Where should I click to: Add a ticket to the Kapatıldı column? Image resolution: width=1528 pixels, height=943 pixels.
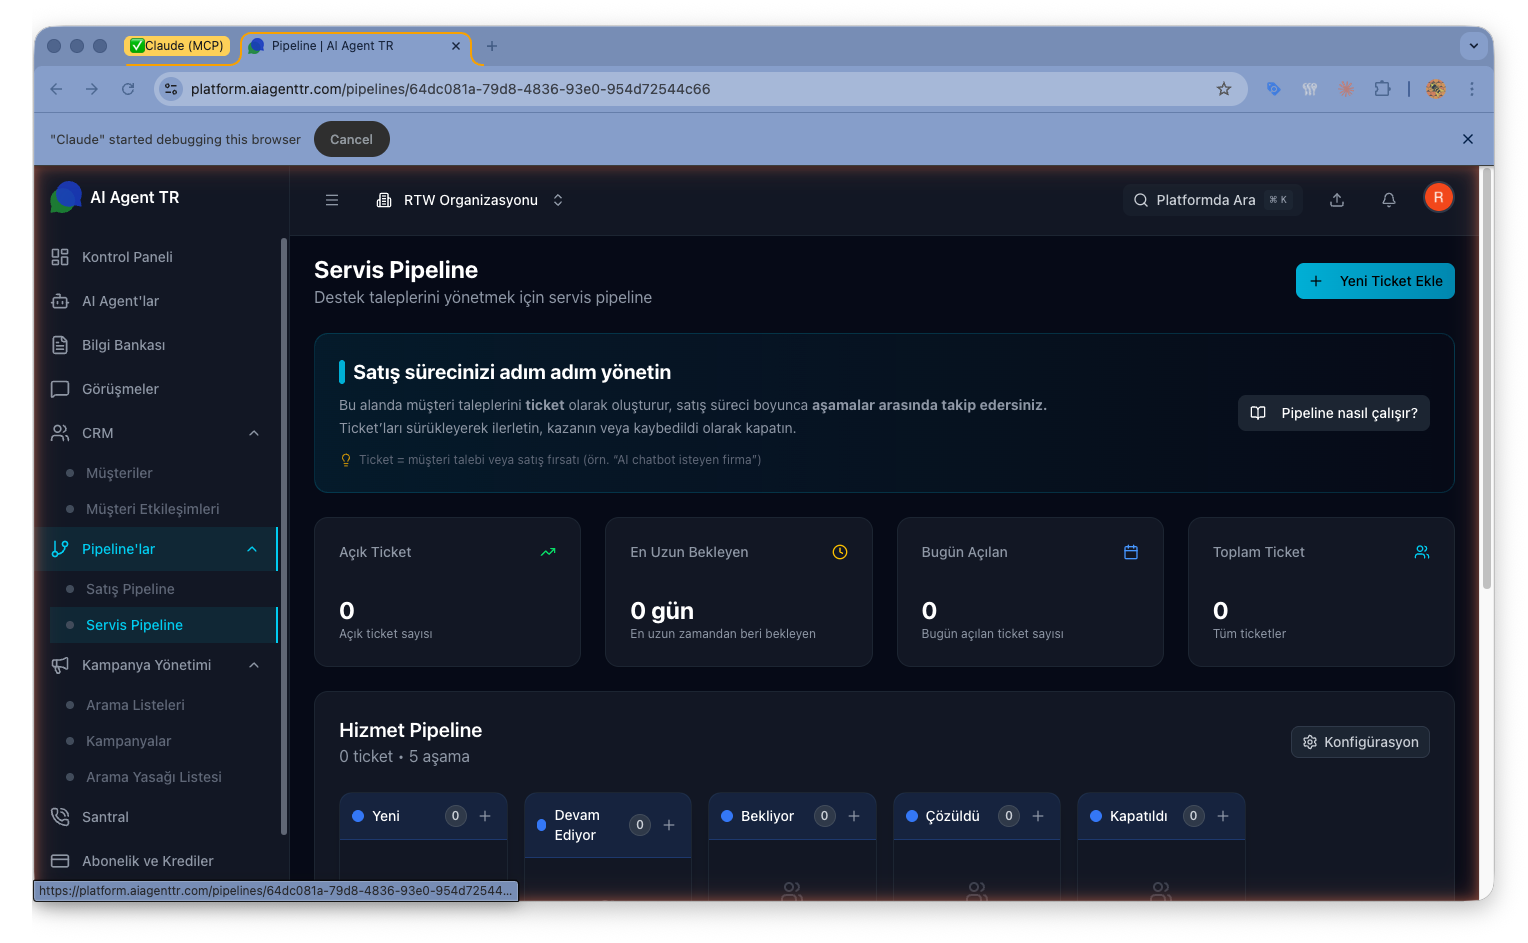coord(1223,816)
